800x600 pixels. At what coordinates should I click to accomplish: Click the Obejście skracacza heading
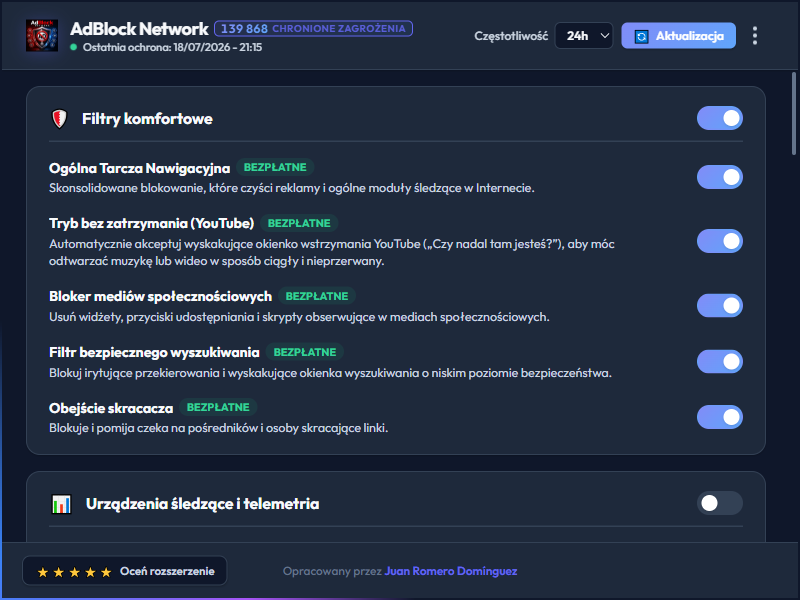pos(111,408)
